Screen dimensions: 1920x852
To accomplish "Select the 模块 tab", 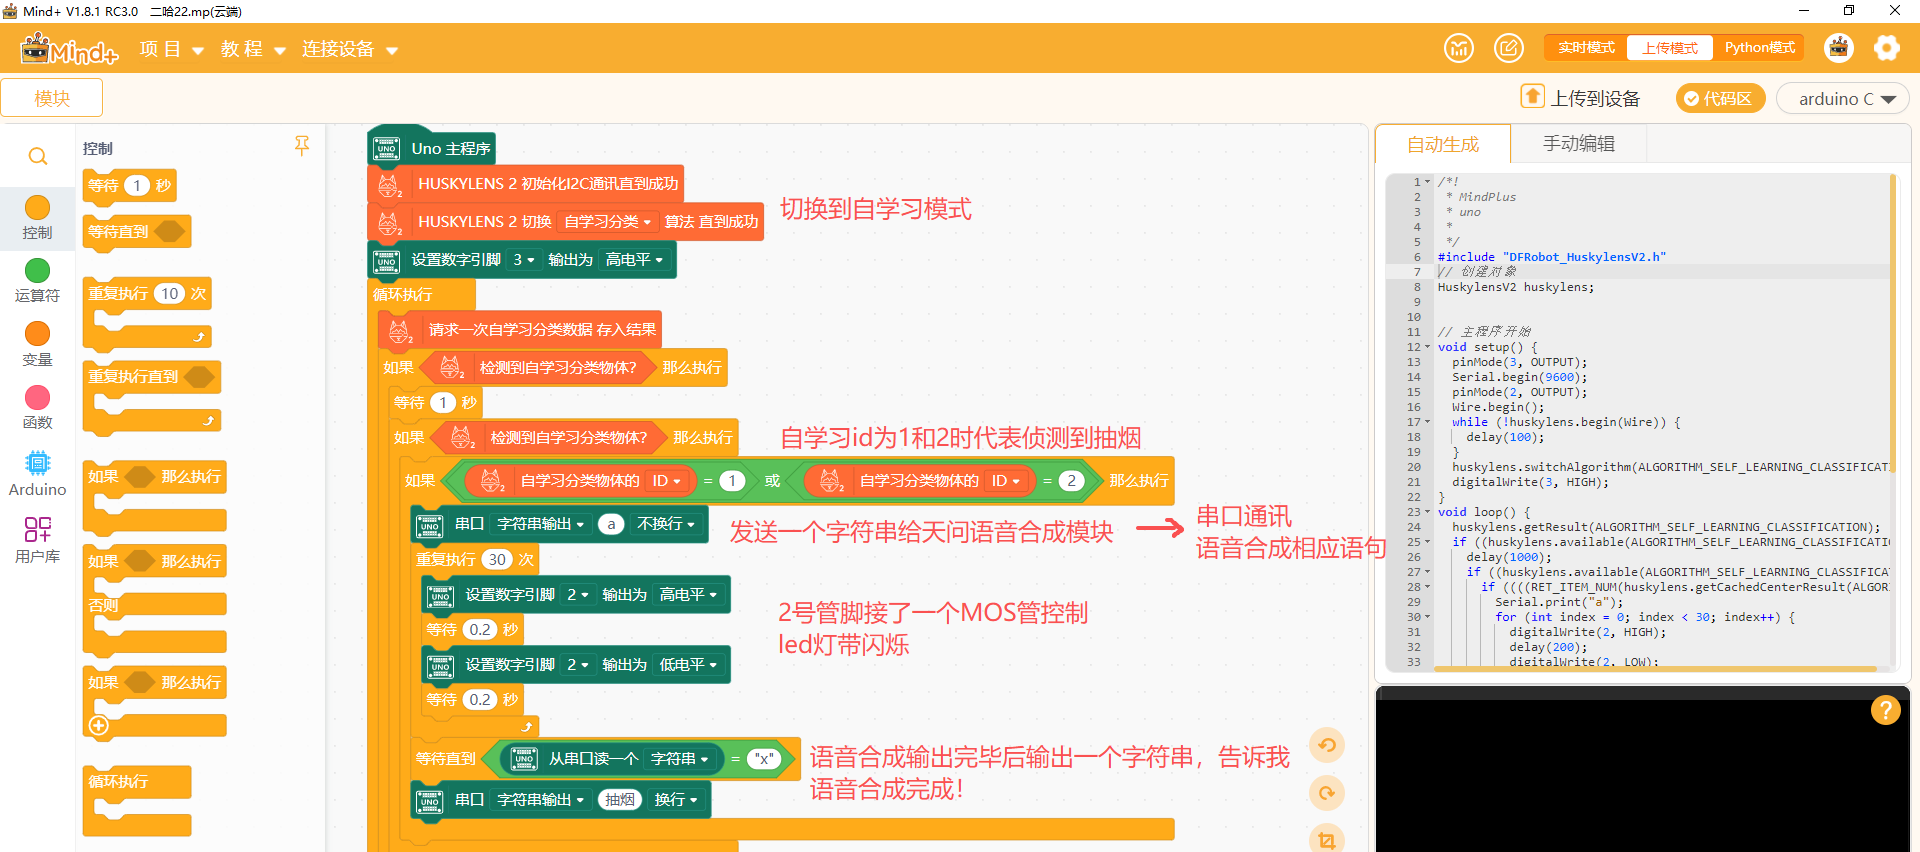I will 52,98.
